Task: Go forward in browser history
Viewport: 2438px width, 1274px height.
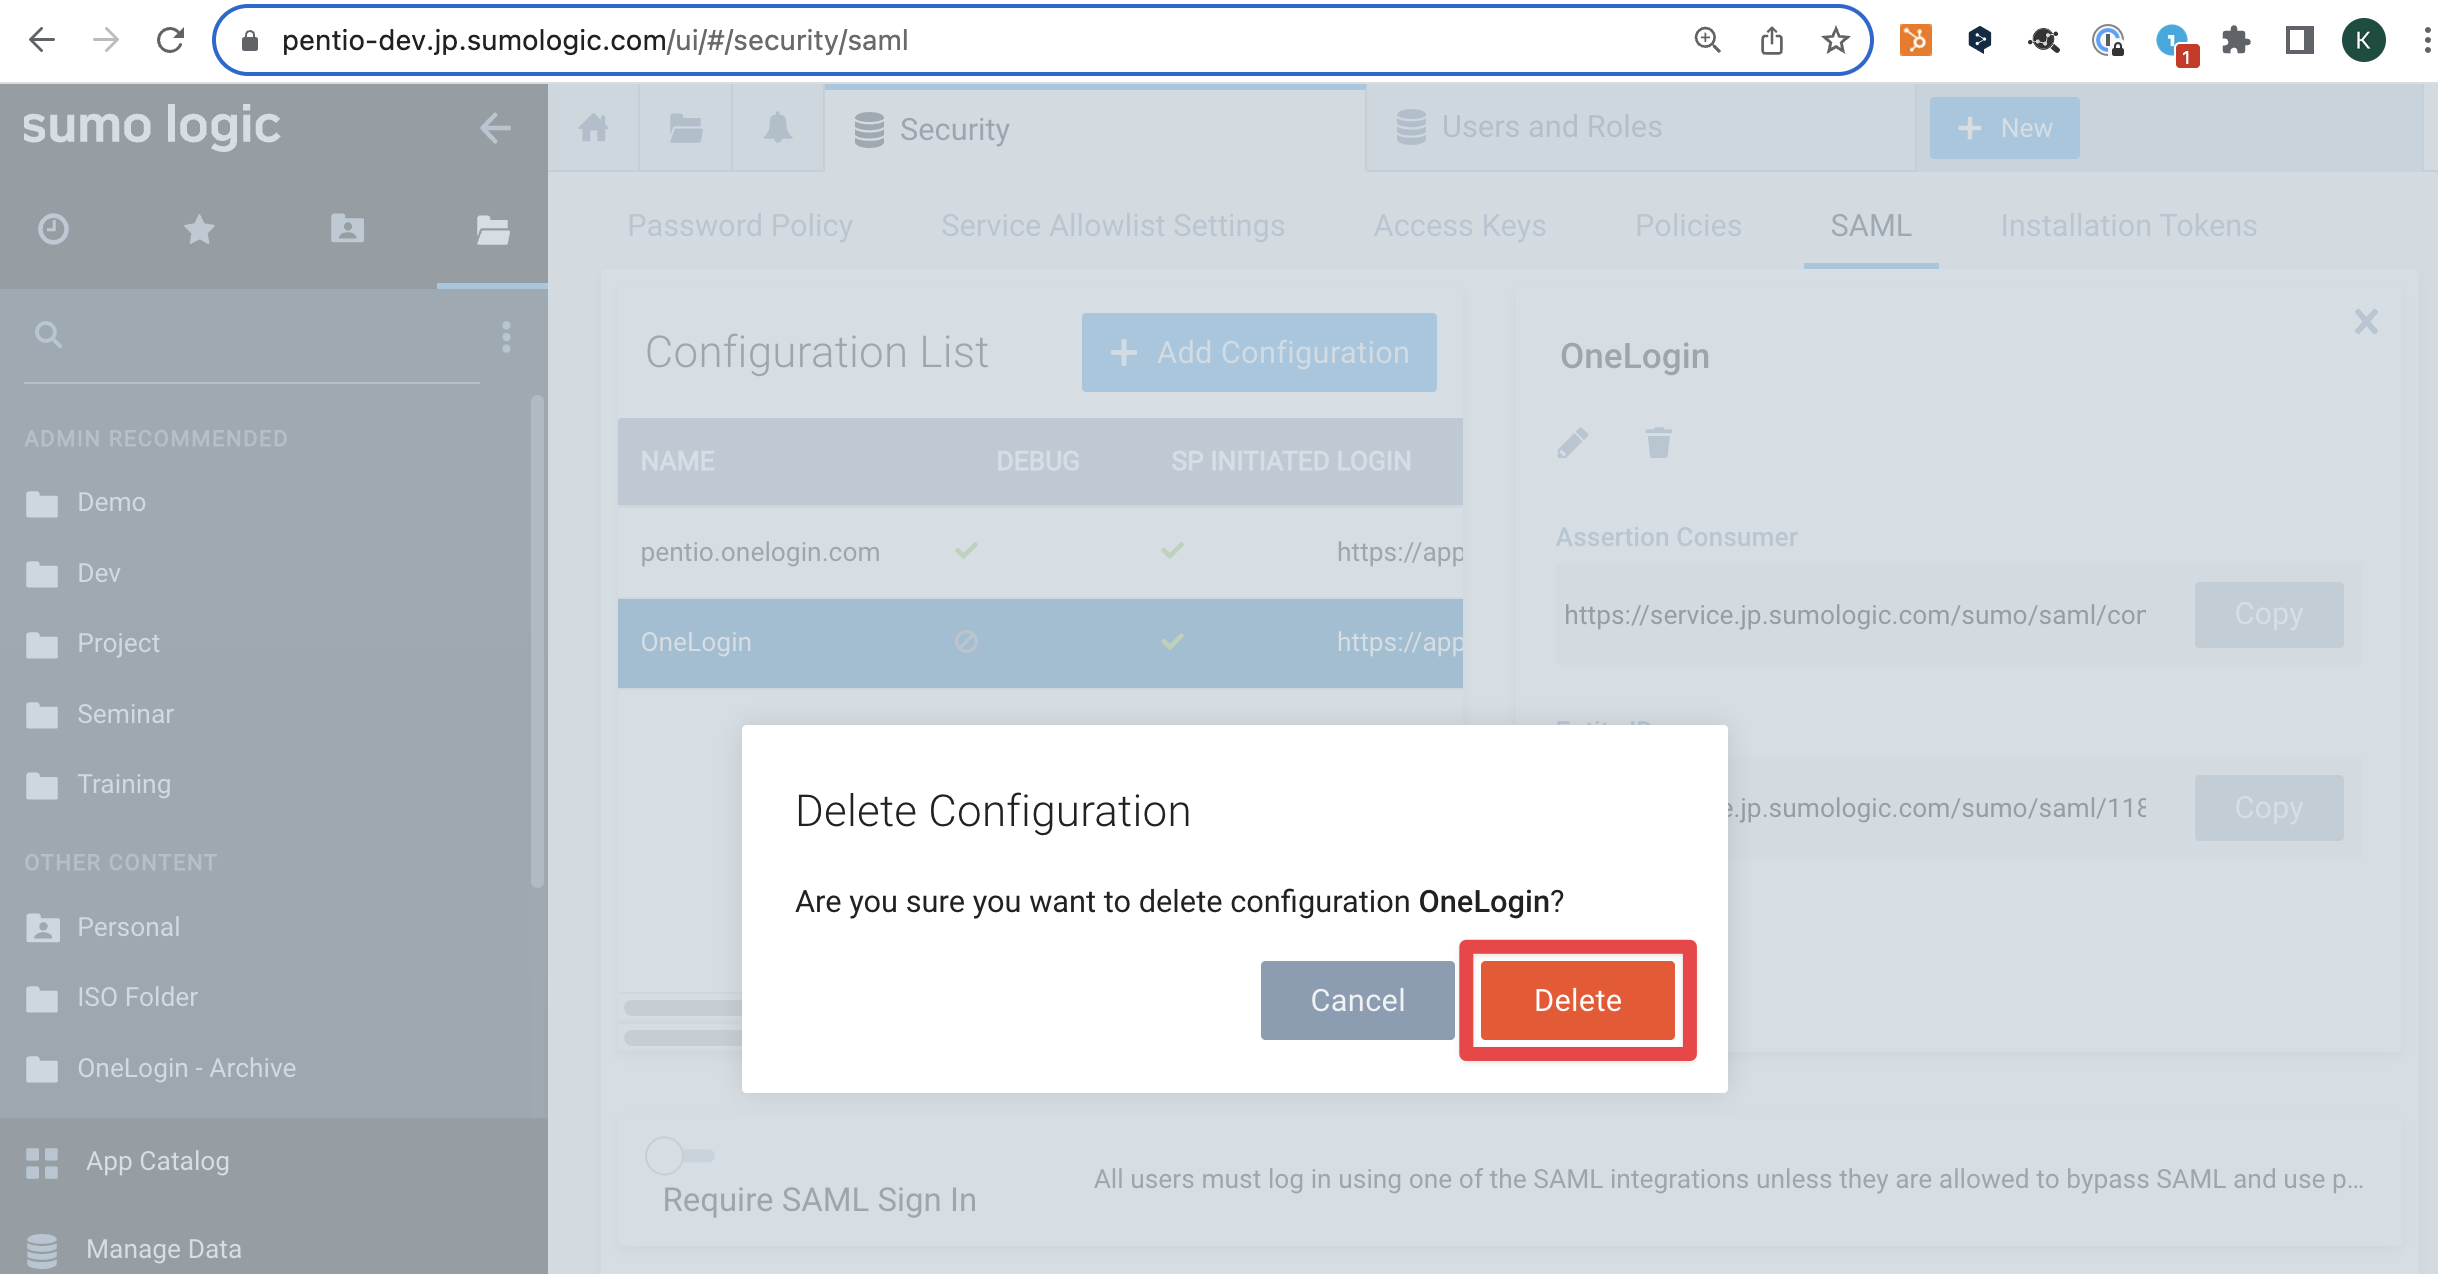Action: click(105, 40)
